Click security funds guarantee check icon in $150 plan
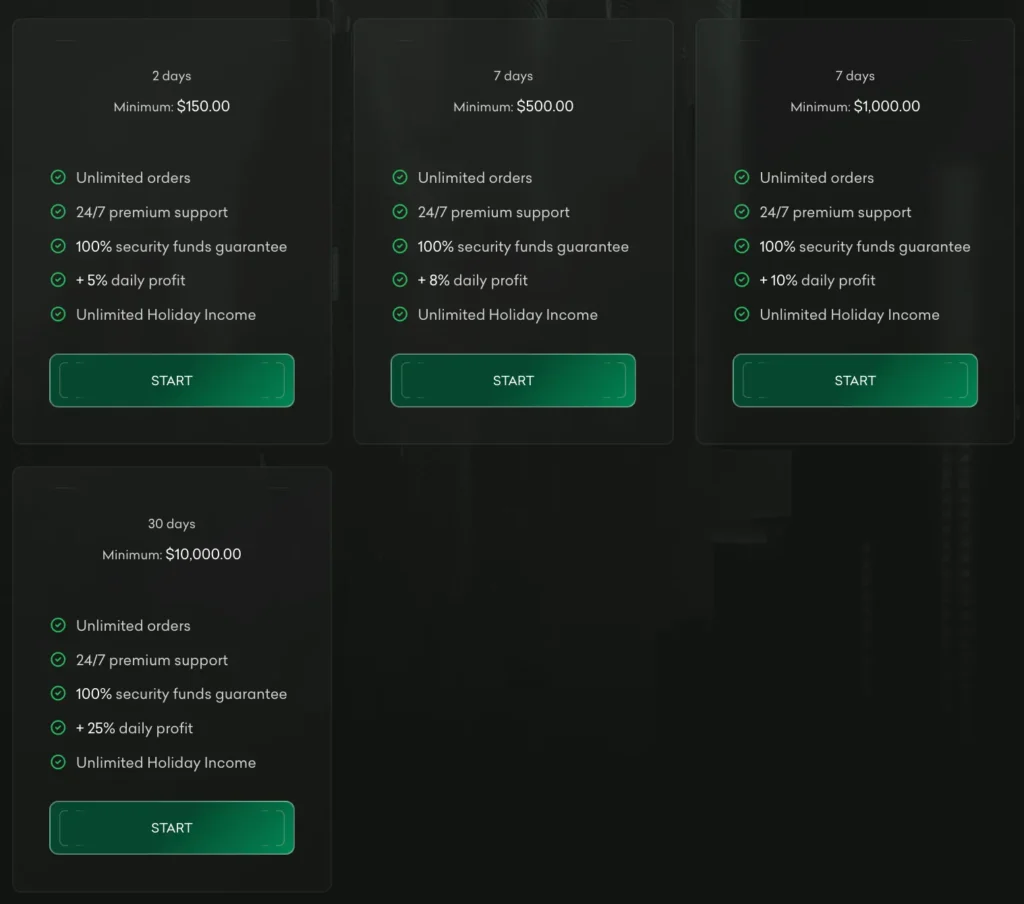Screen dimensions: 1024x904 tap(58, 246)
